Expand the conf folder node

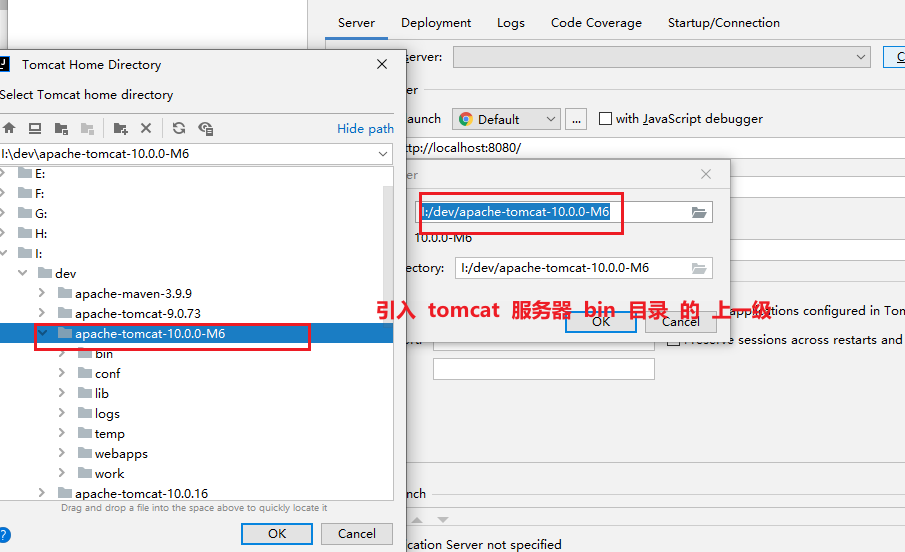pos(62,373)
